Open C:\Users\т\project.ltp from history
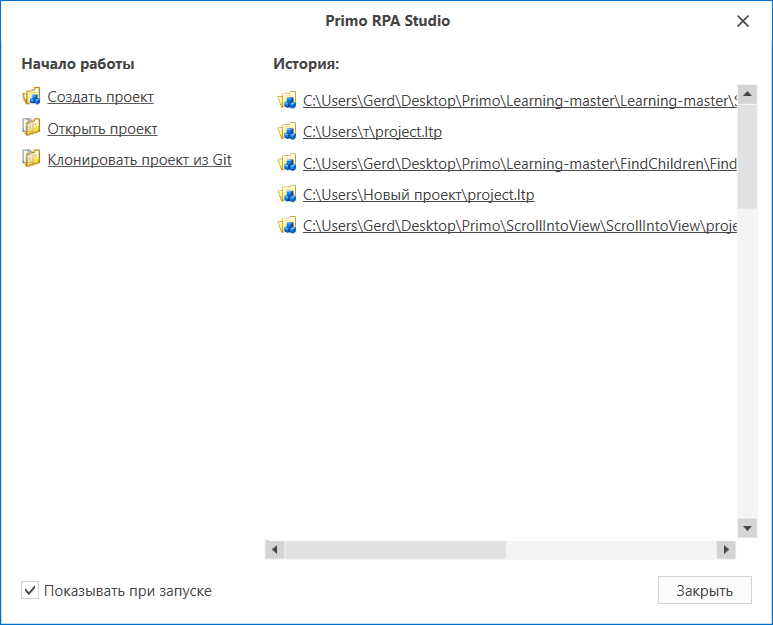 tap(372, 132)
